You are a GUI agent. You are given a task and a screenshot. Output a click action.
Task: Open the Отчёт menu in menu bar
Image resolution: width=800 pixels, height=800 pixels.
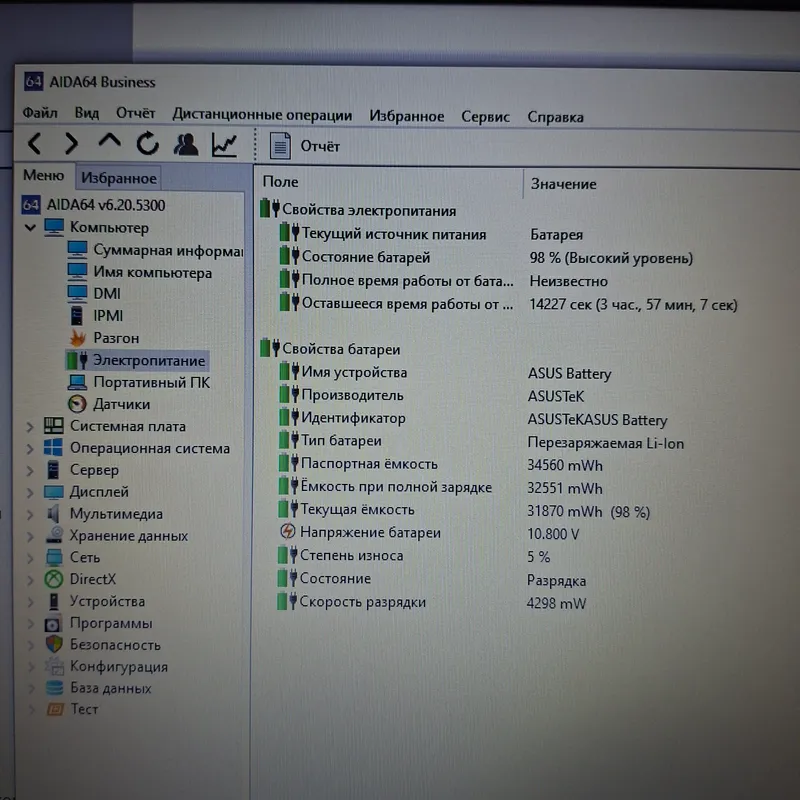(x=135, y=113)
